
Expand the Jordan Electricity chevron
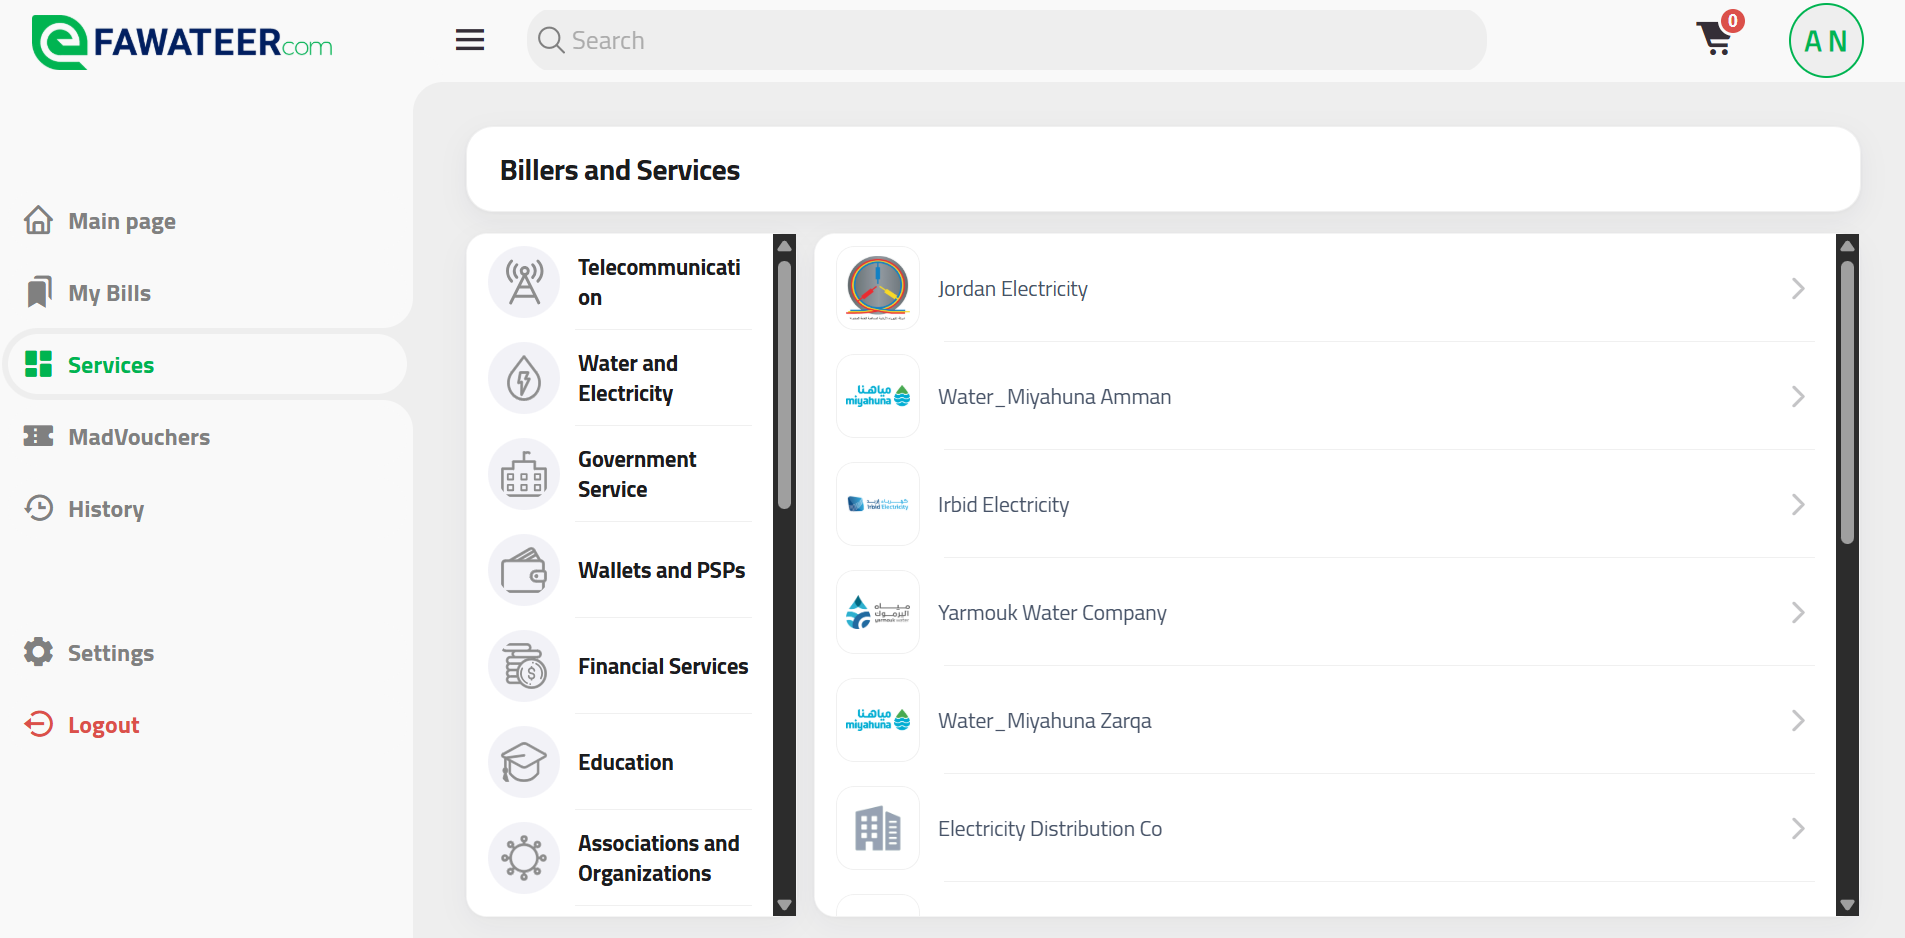(1798, 289)
